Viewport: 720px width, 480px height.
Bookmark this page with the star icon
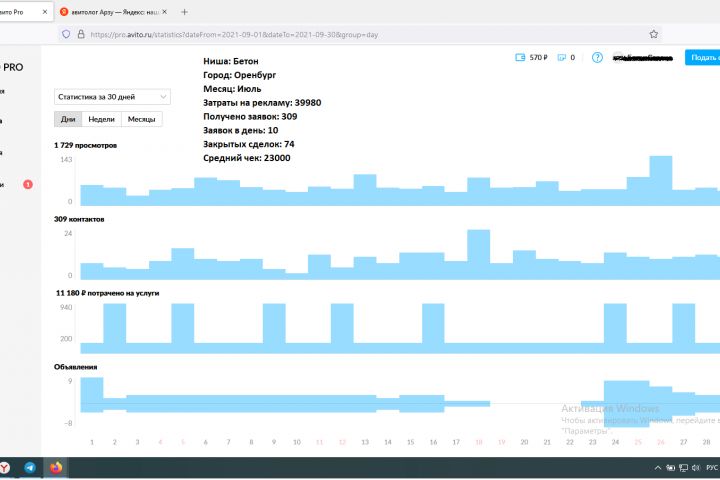(653, 34)
